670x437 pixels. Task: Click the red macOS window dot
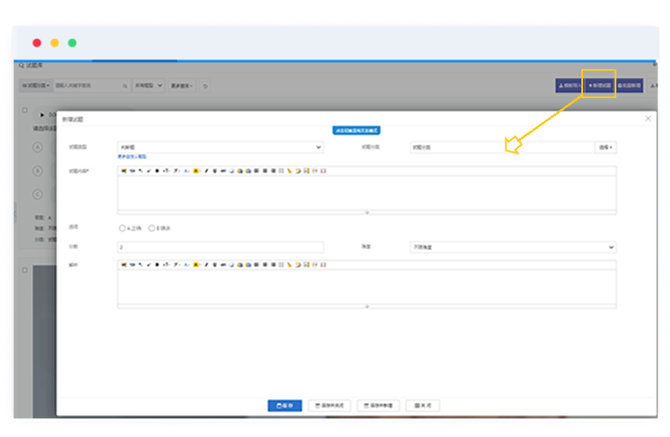37,43
